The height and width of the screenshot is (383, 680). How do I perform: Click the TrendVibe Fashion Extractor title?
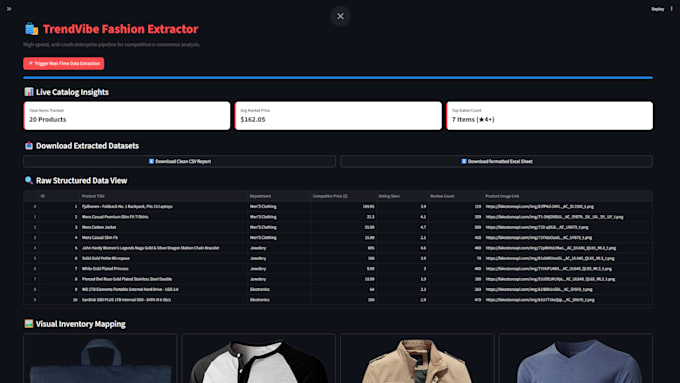pos(121,29)
